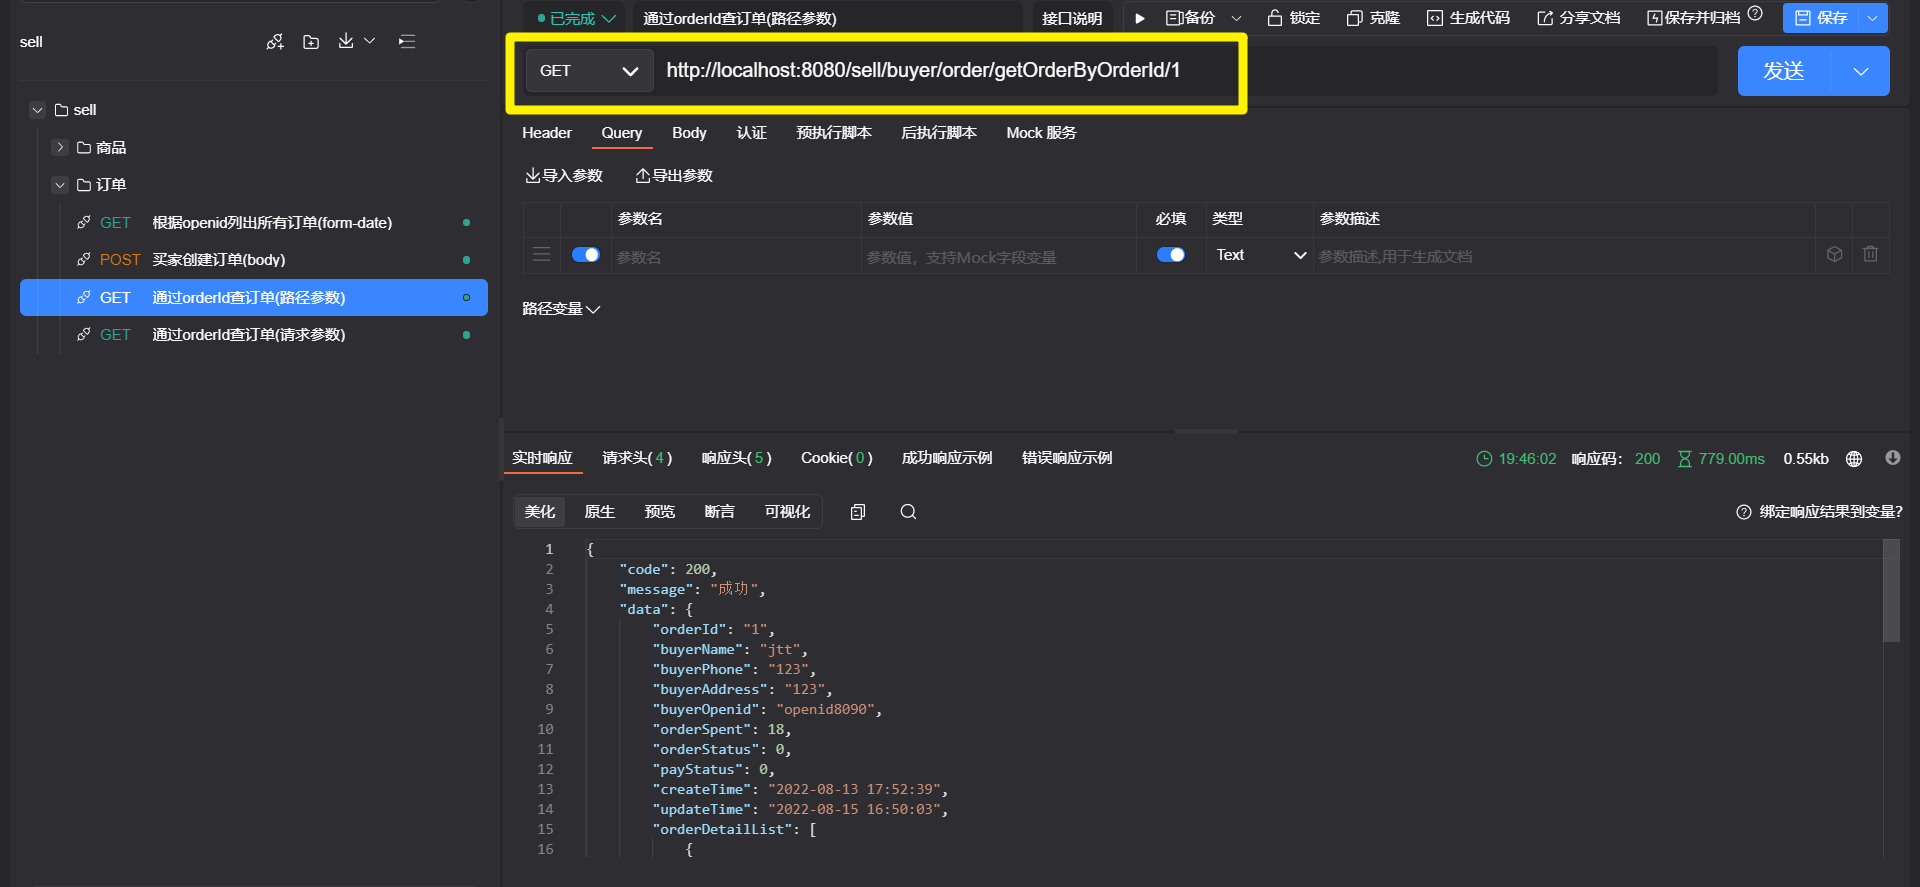Click the 发送 send button
Viewport: 1920px width, 887px height.
pyautogui.click(x=1784, y=71)
